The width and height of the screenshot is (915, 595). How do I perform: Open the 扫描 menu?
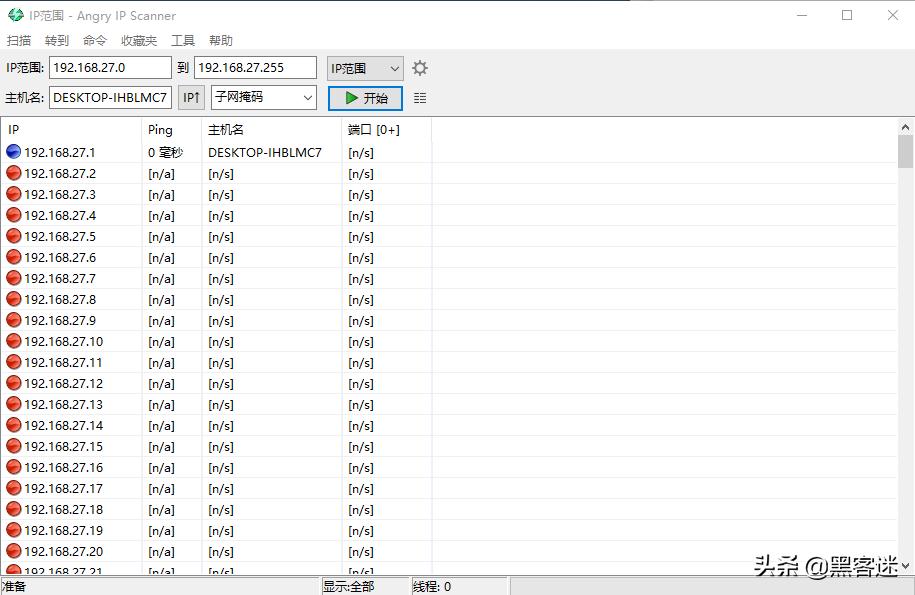coord(18,40)
